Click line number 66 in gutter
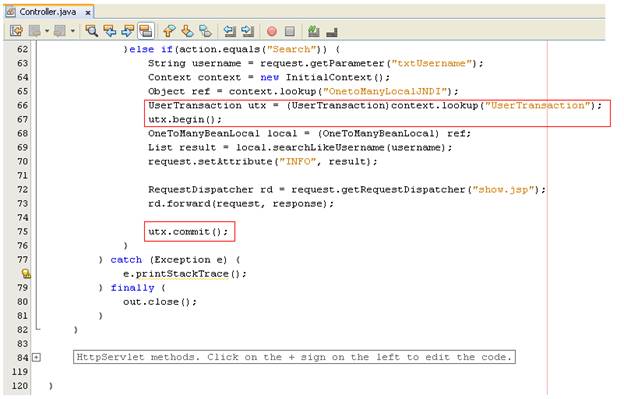Screen dimensions: 624x399 tap(23, 105)
